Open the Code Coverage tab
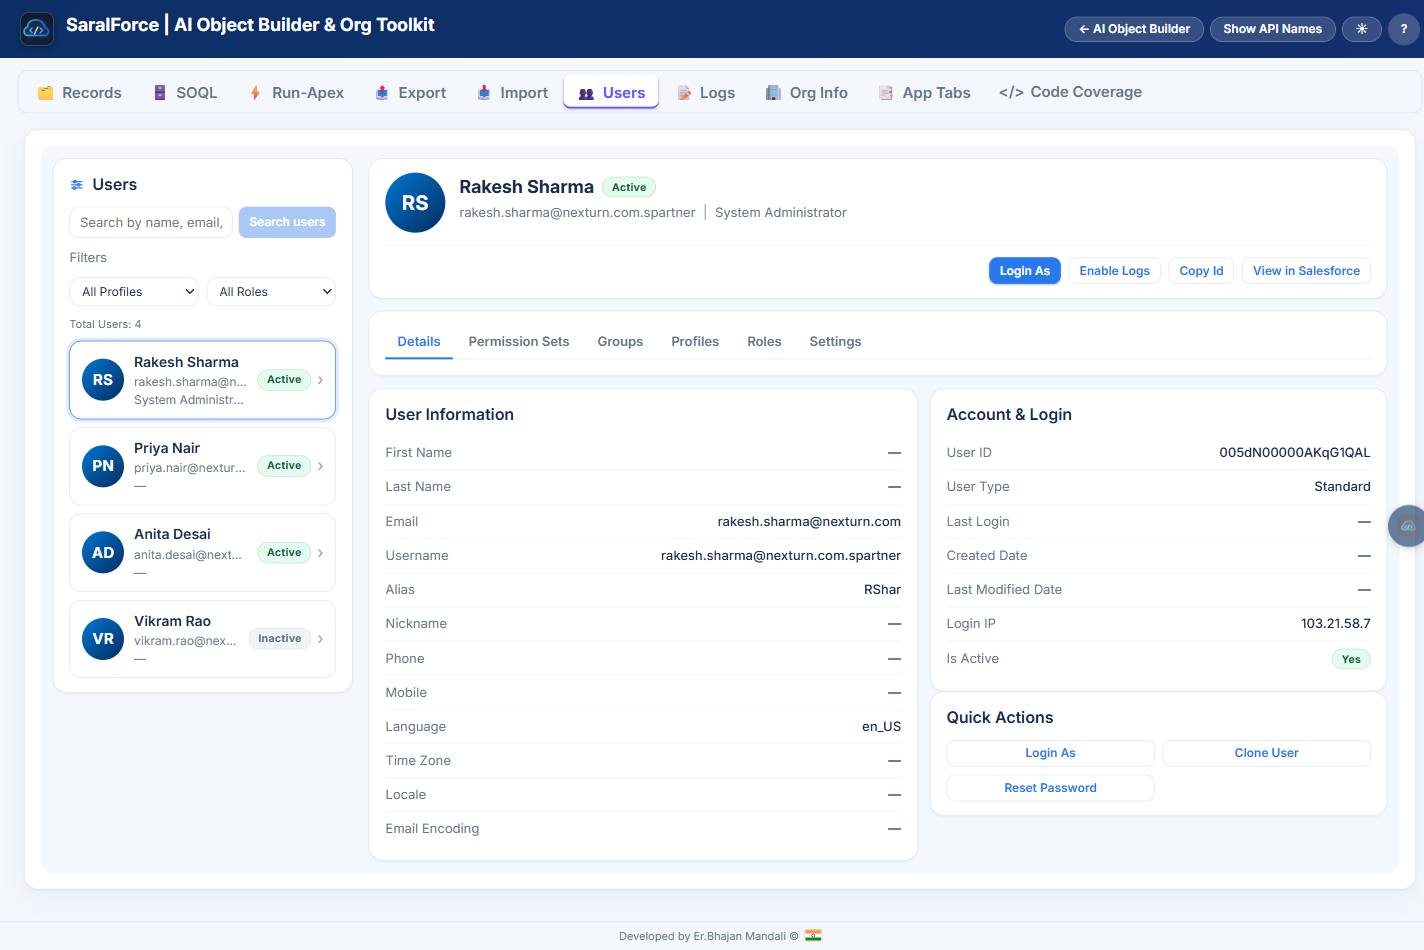The image size is (1424, 950). tap(1070, 92)
